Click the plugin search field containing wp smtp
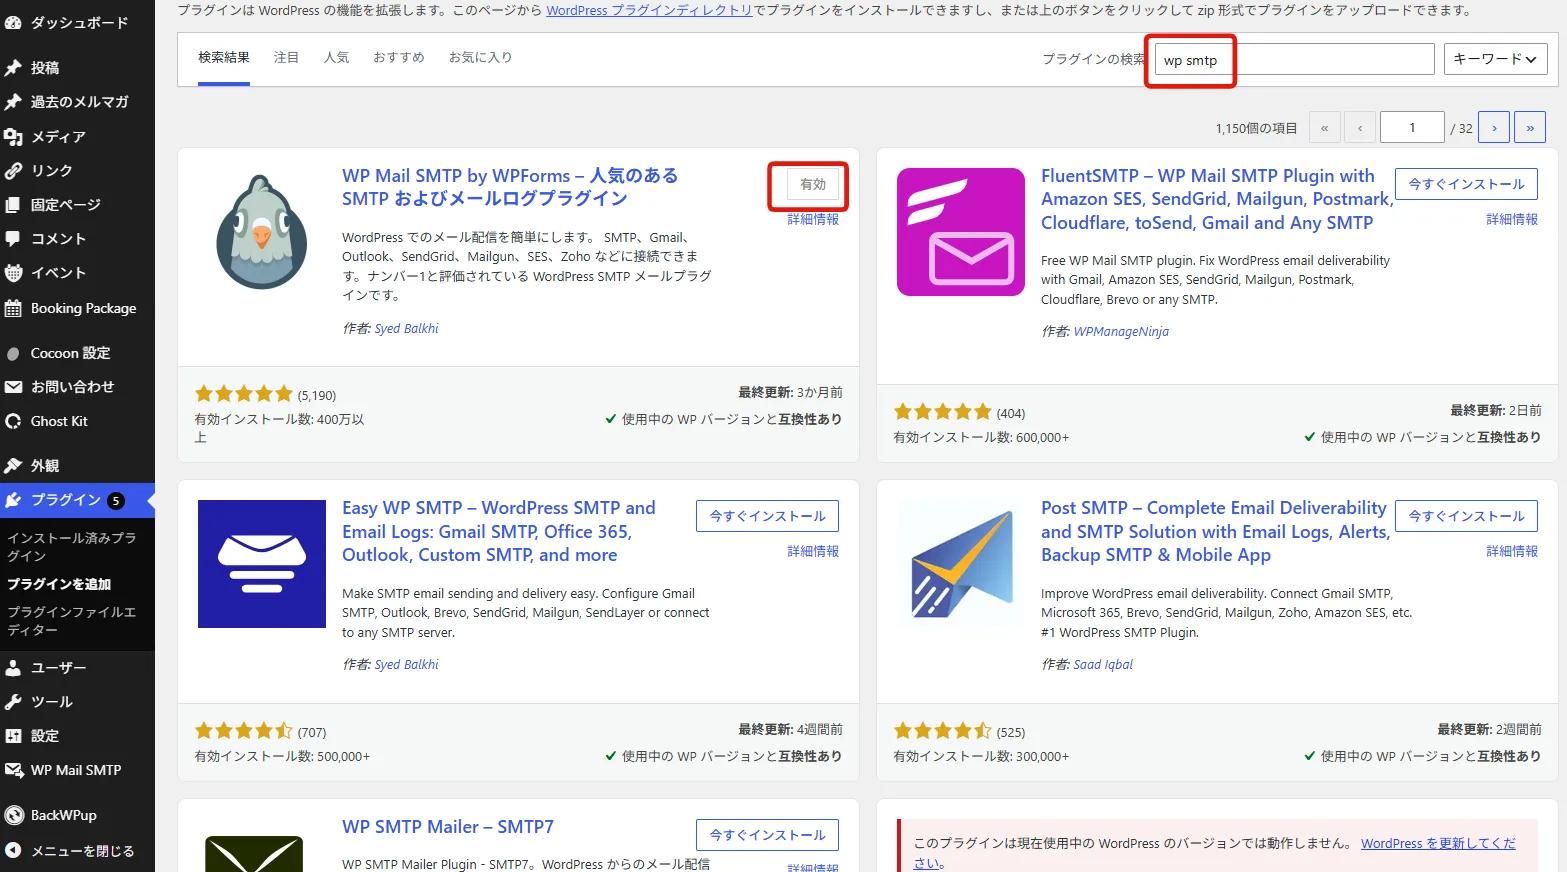Screen dimensions: 1567x872 click(x=1295, y=59)
